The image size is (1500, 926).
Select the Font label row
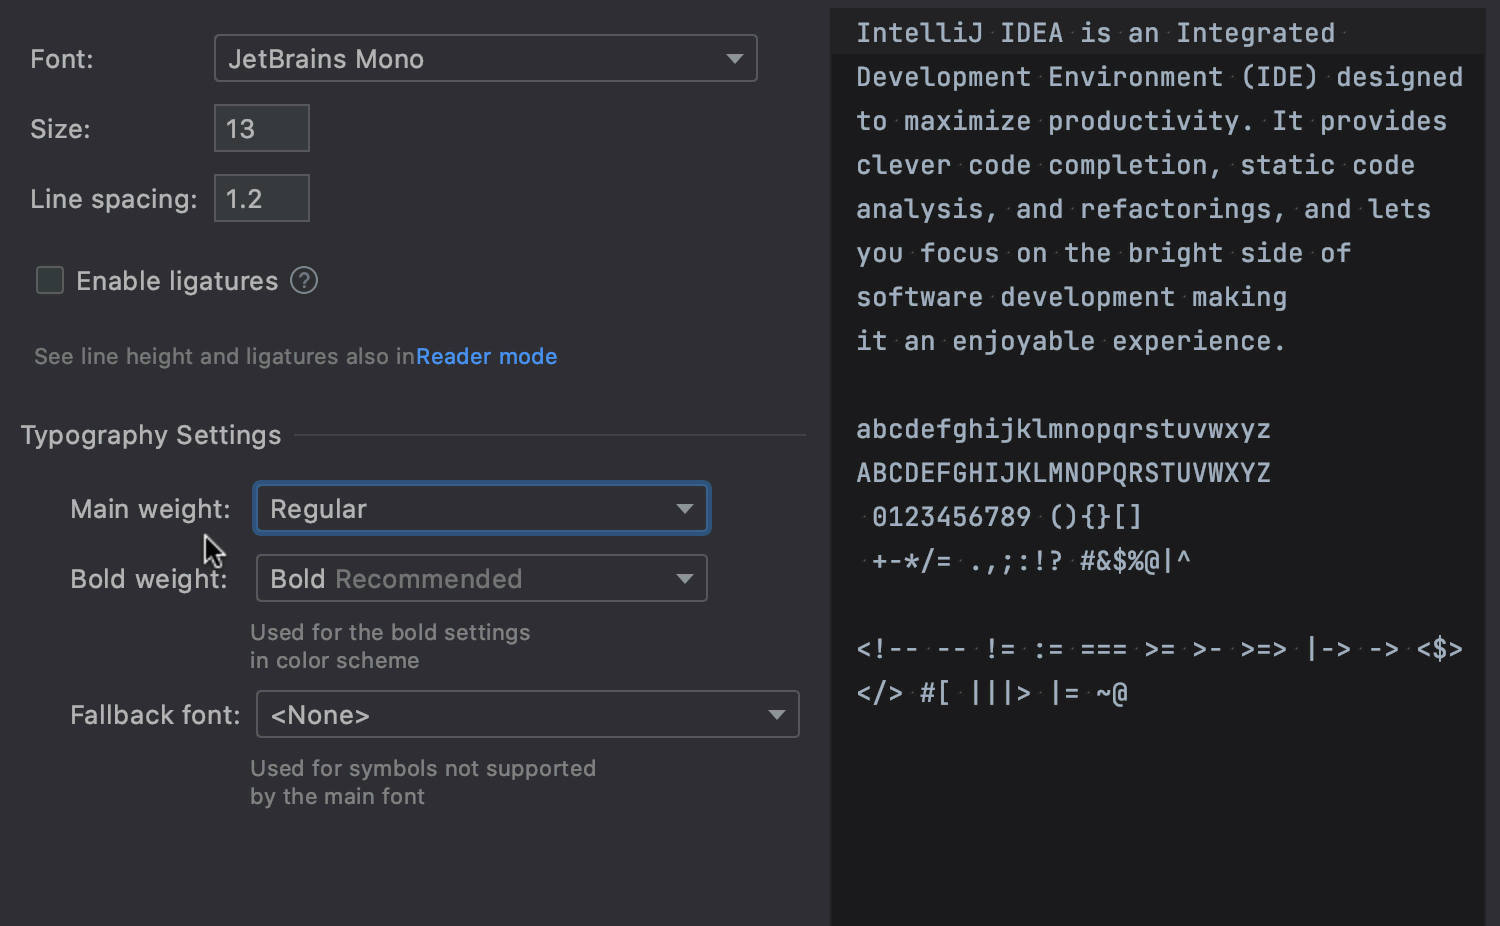(x=61, y=58)
